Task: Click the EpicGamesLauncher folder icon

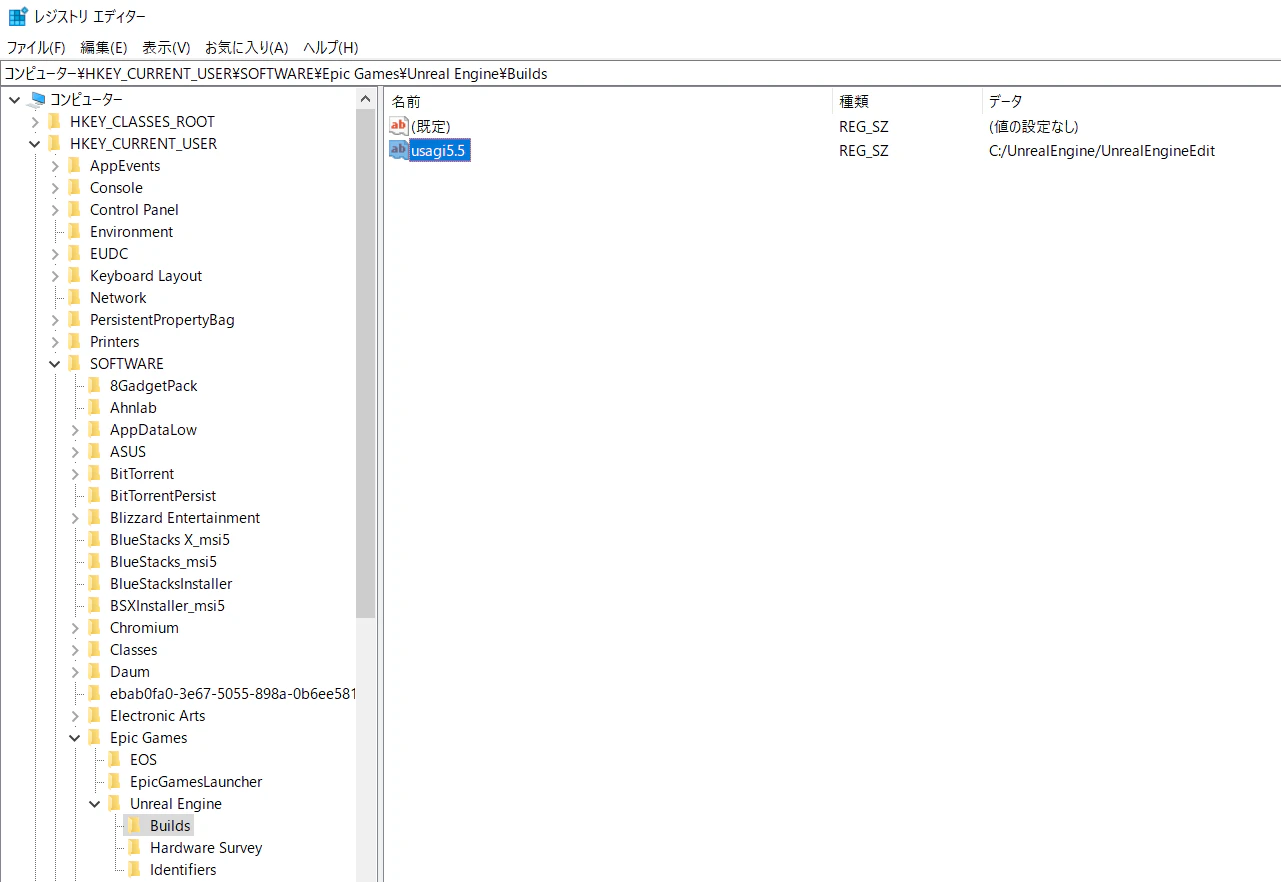Action: point(114,781)
